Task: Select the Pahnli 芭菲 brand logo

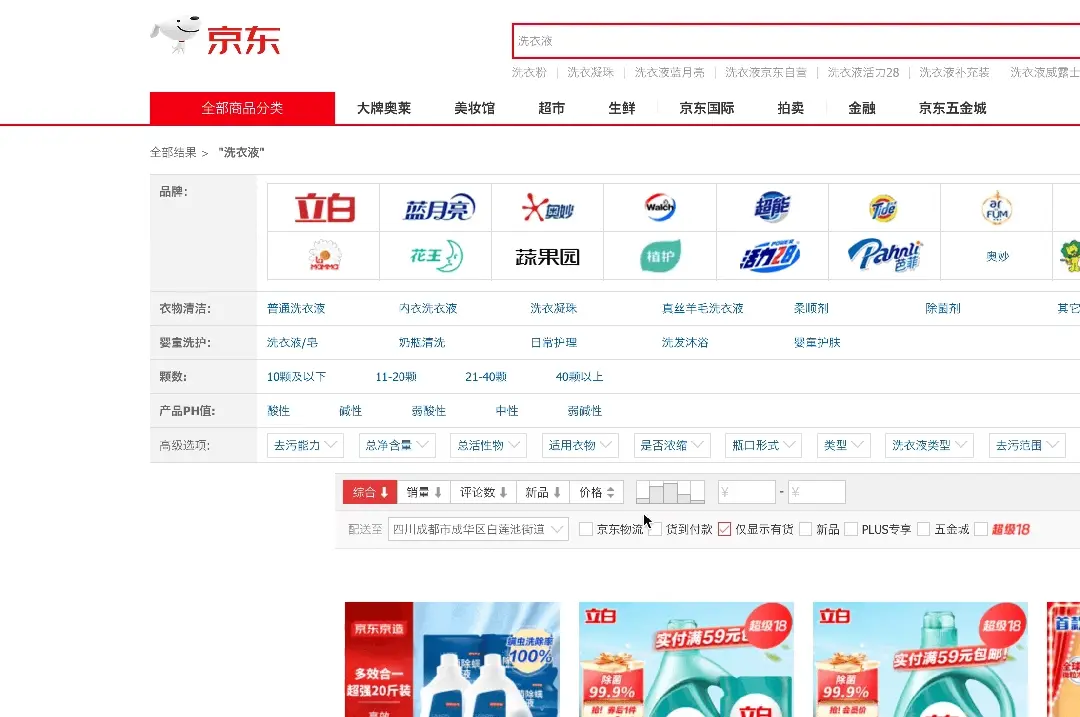Action: click(884, 256)
